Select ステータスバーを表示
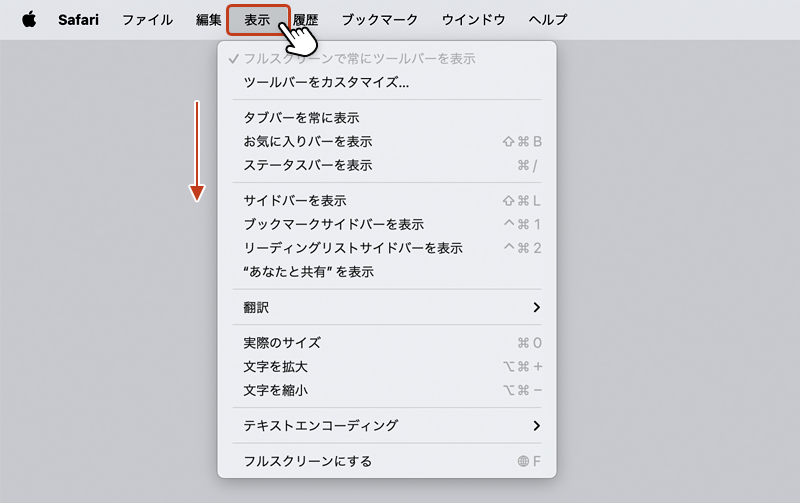This screenshot has width=800, height=503. pos(387,165)
